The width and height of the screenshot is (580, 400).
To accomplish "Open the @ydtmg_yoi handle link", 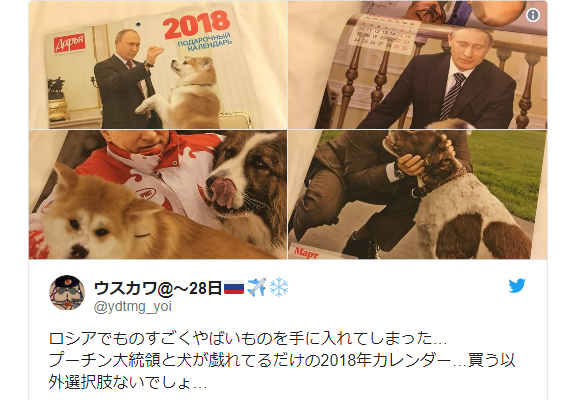I will (133, 307).
